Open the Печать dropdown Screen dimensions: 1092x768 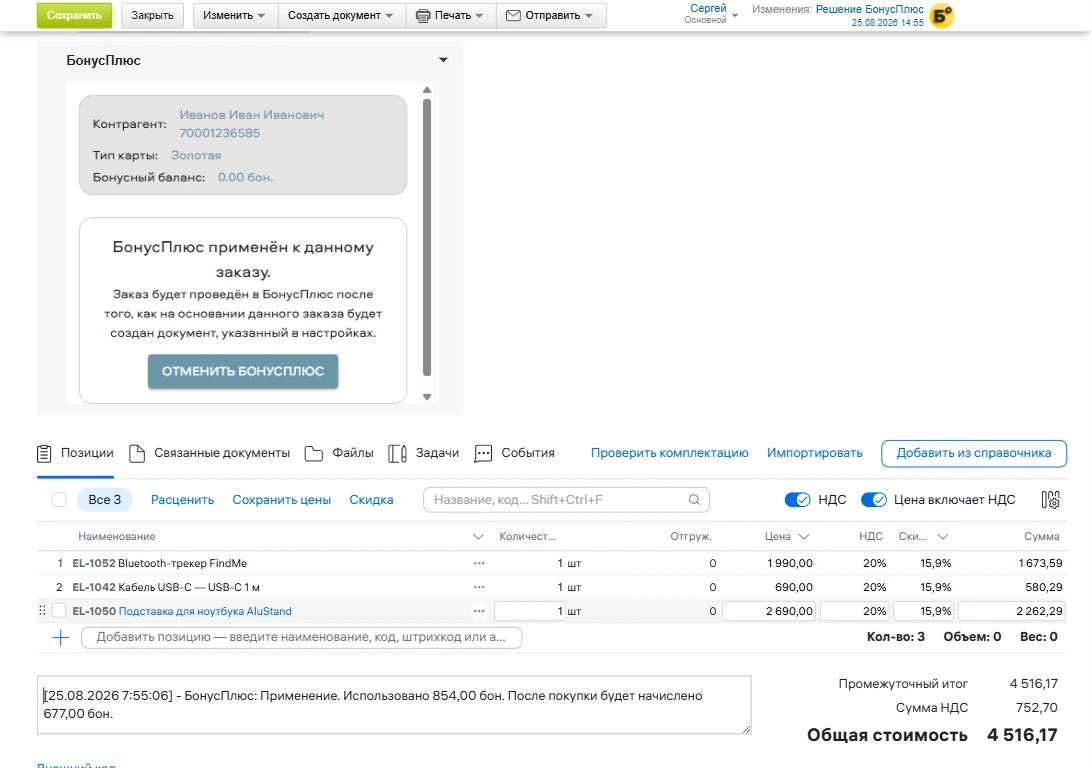tap(449, 15)
